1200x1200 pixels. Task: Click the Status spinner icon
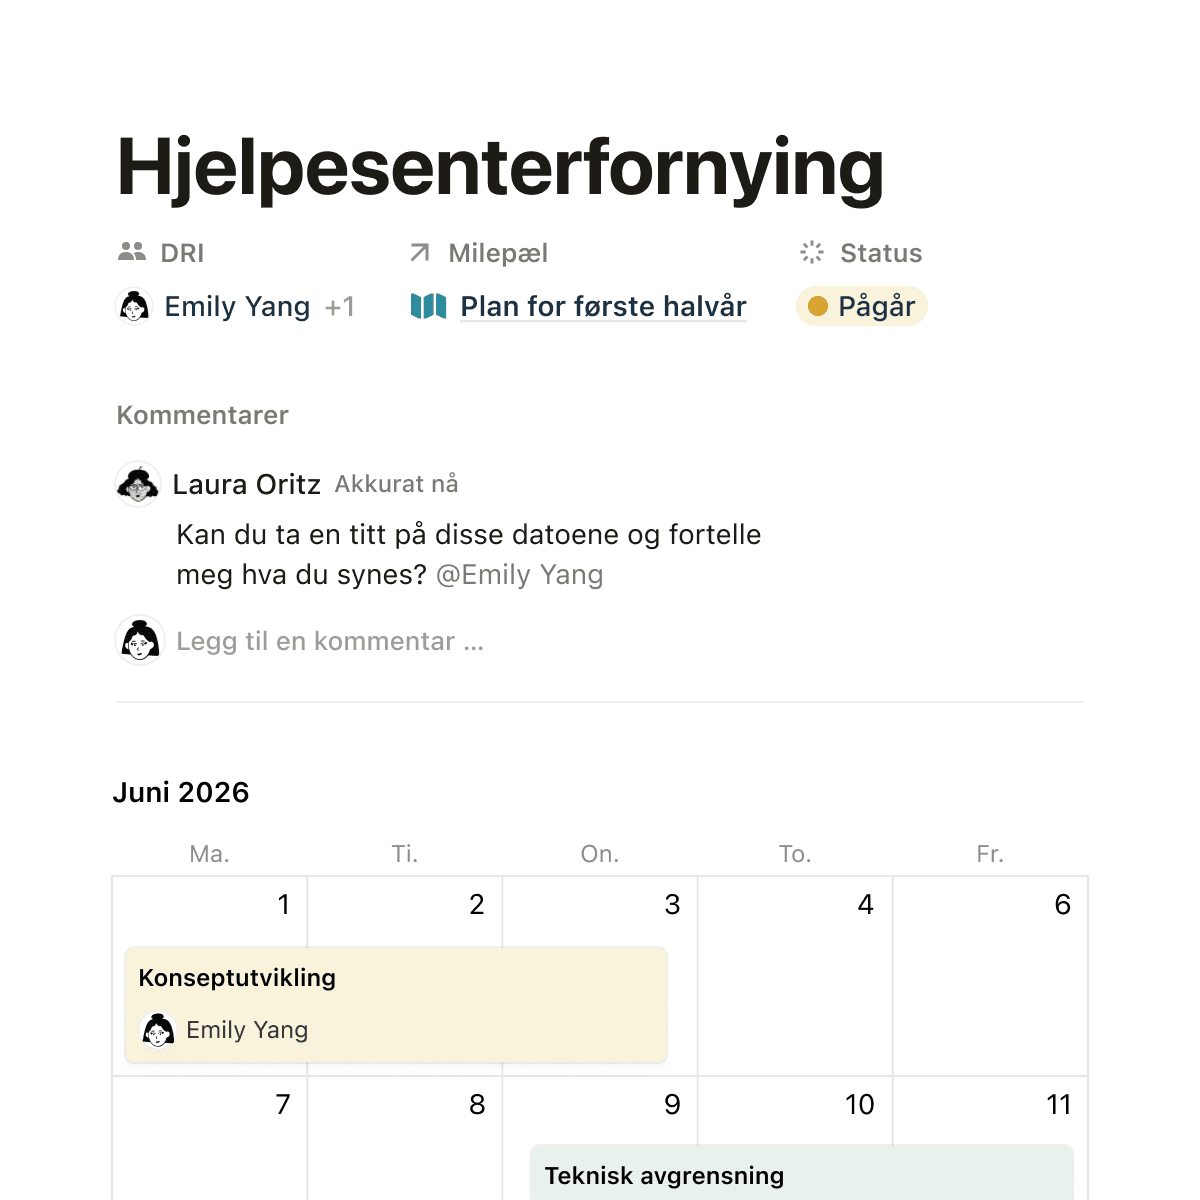point(812,252)
